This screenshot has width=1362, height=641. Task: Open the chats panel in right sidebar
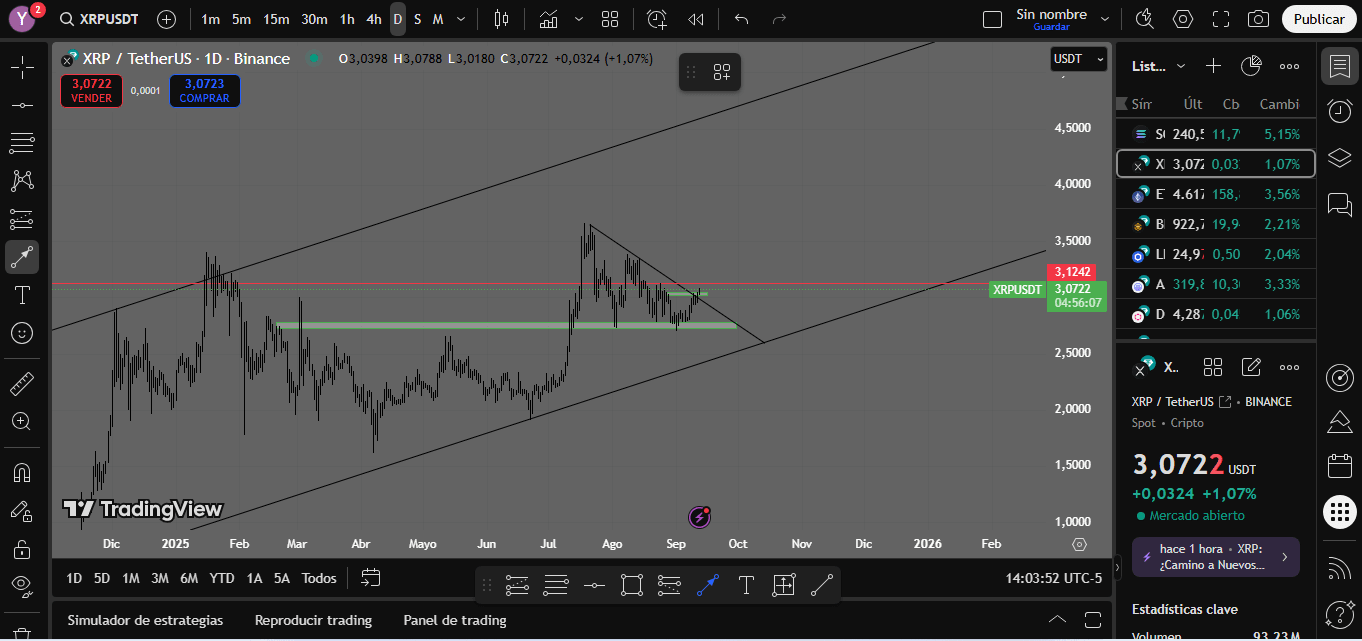pyautogui.click(x=1339, y=205)
